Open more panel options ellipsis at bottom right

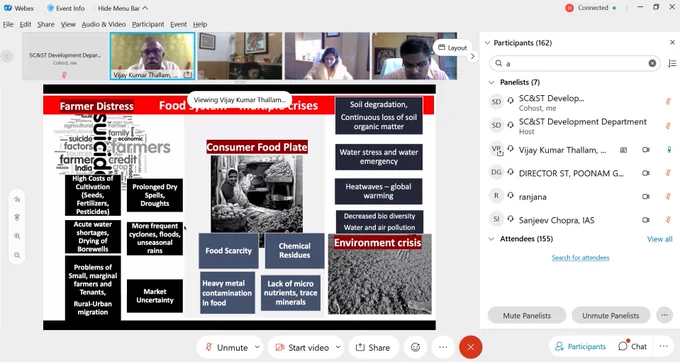pos(664,346)
